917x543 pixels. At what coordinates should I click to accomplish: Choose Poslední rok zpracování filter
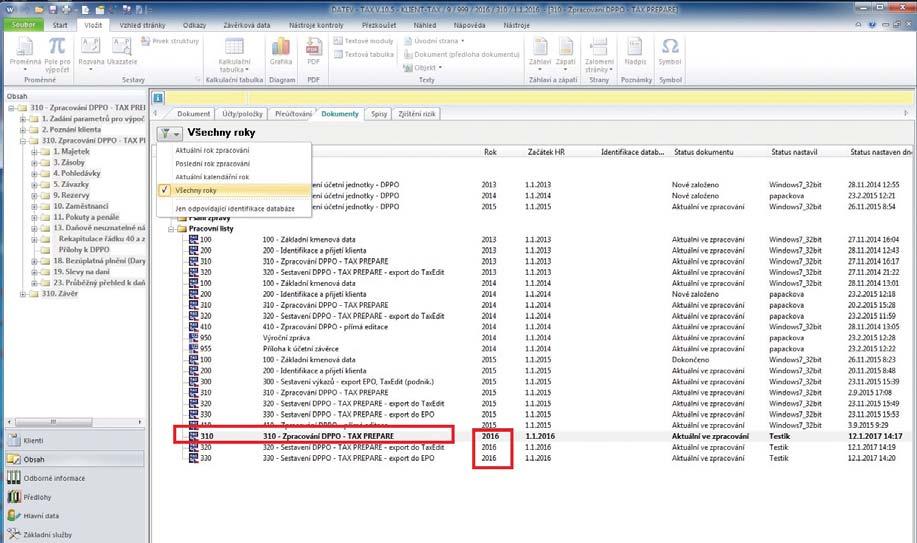pos(212,164)
